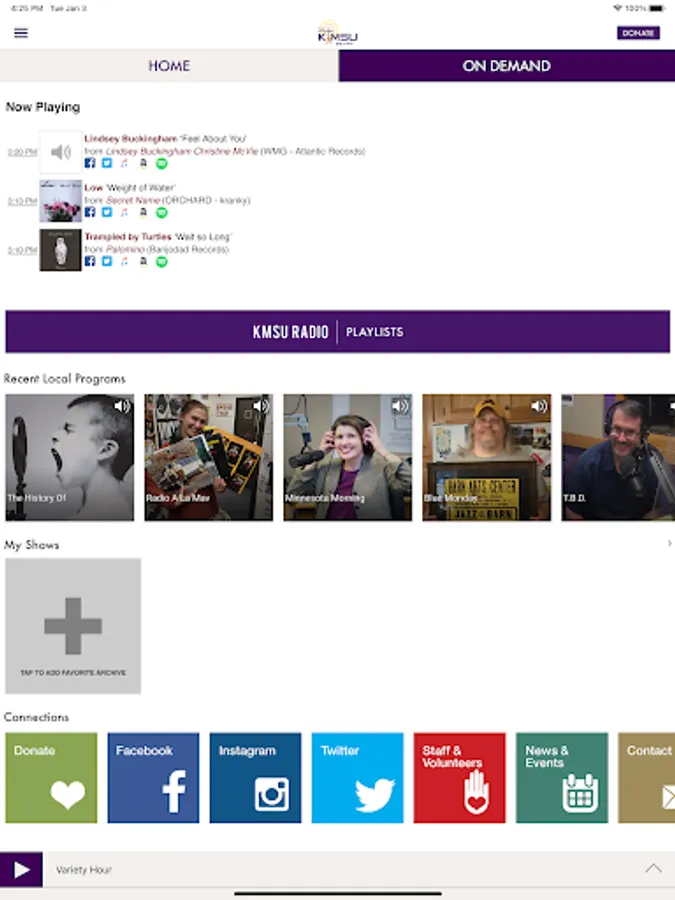The image size is (675, 900).
Task: Tap speaker icon on Blue Monday
Action: click(x=539, y=406)
